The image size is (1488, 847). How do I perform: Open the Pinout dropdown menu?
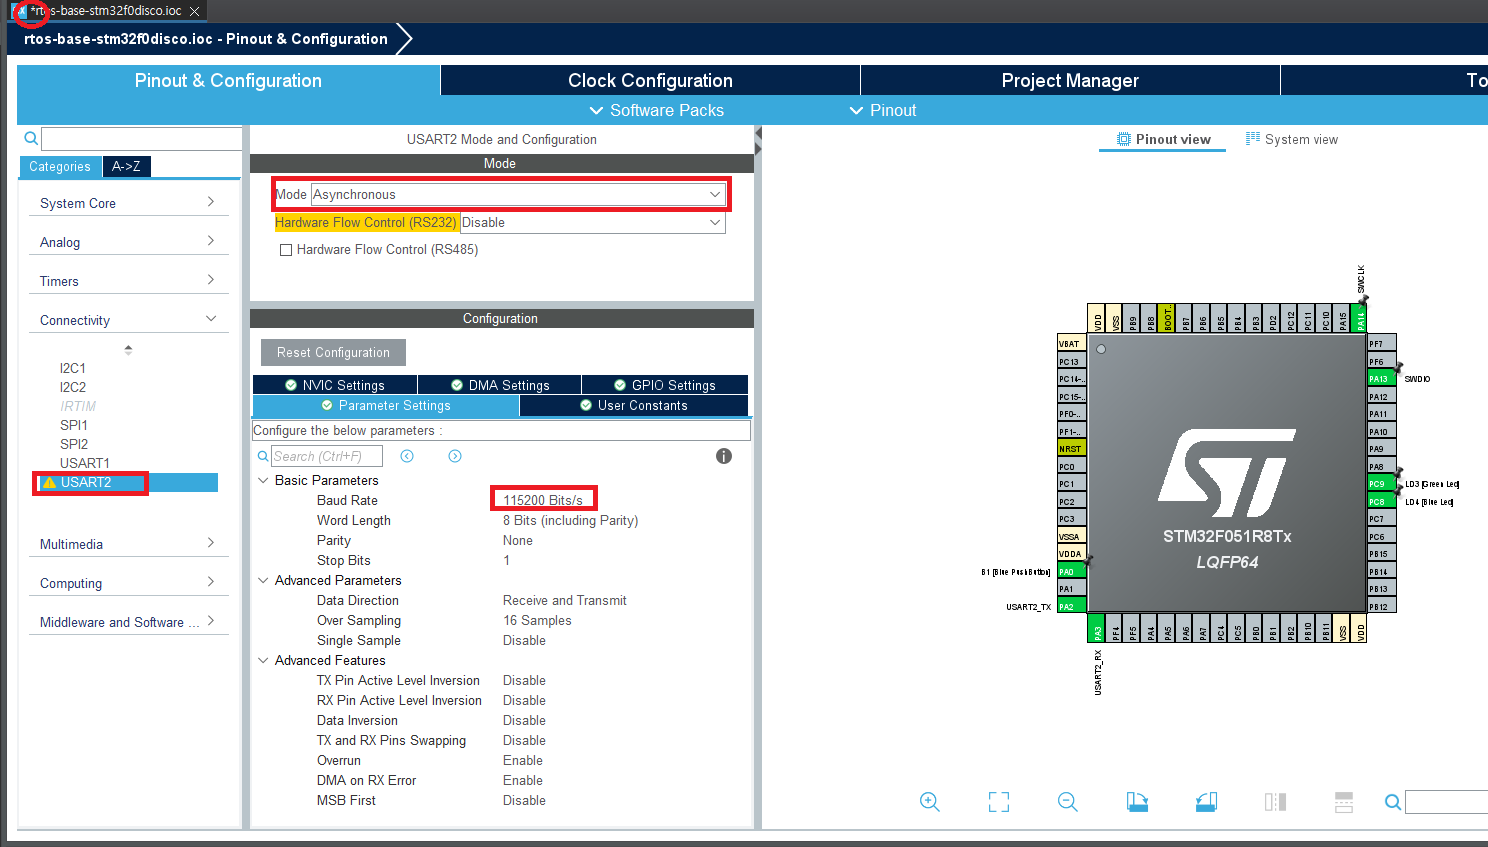[x=883, y=110]
